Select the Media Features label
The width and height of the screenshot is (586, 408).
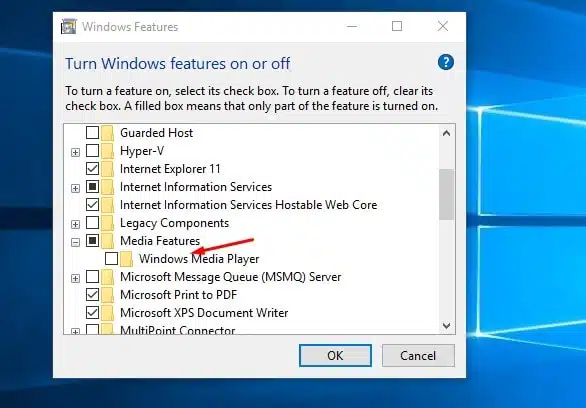(x=160, y=241)
